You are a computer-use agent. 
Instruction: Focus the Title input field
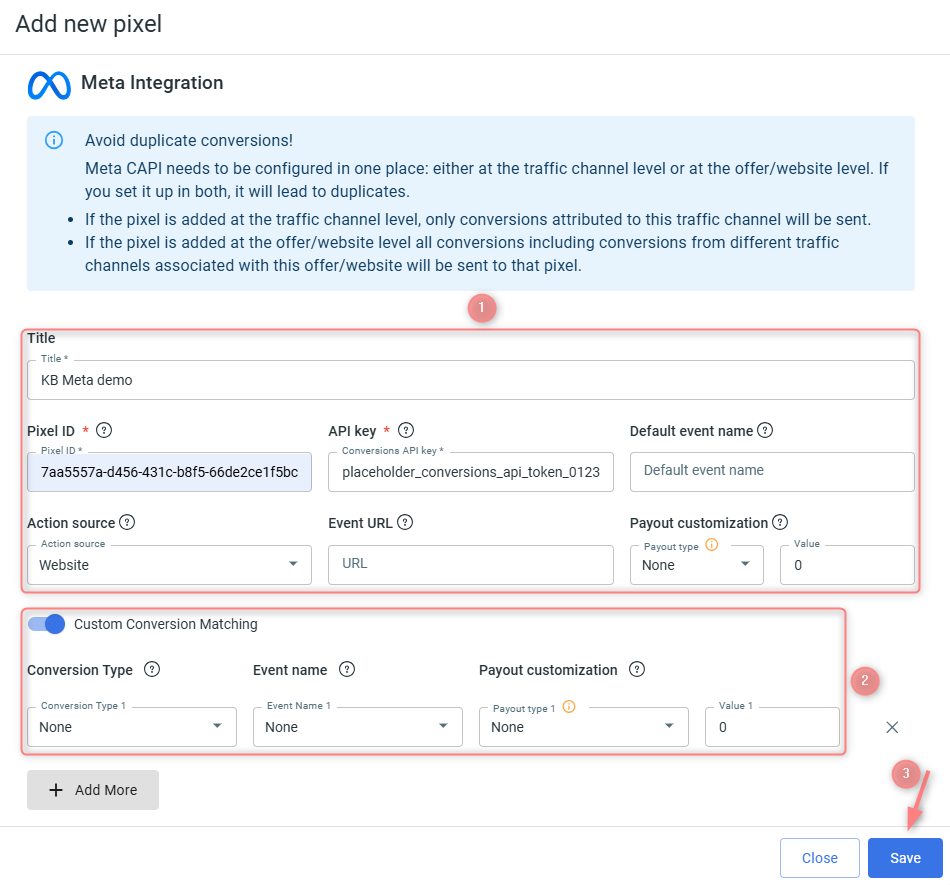[x=470, y=380]
